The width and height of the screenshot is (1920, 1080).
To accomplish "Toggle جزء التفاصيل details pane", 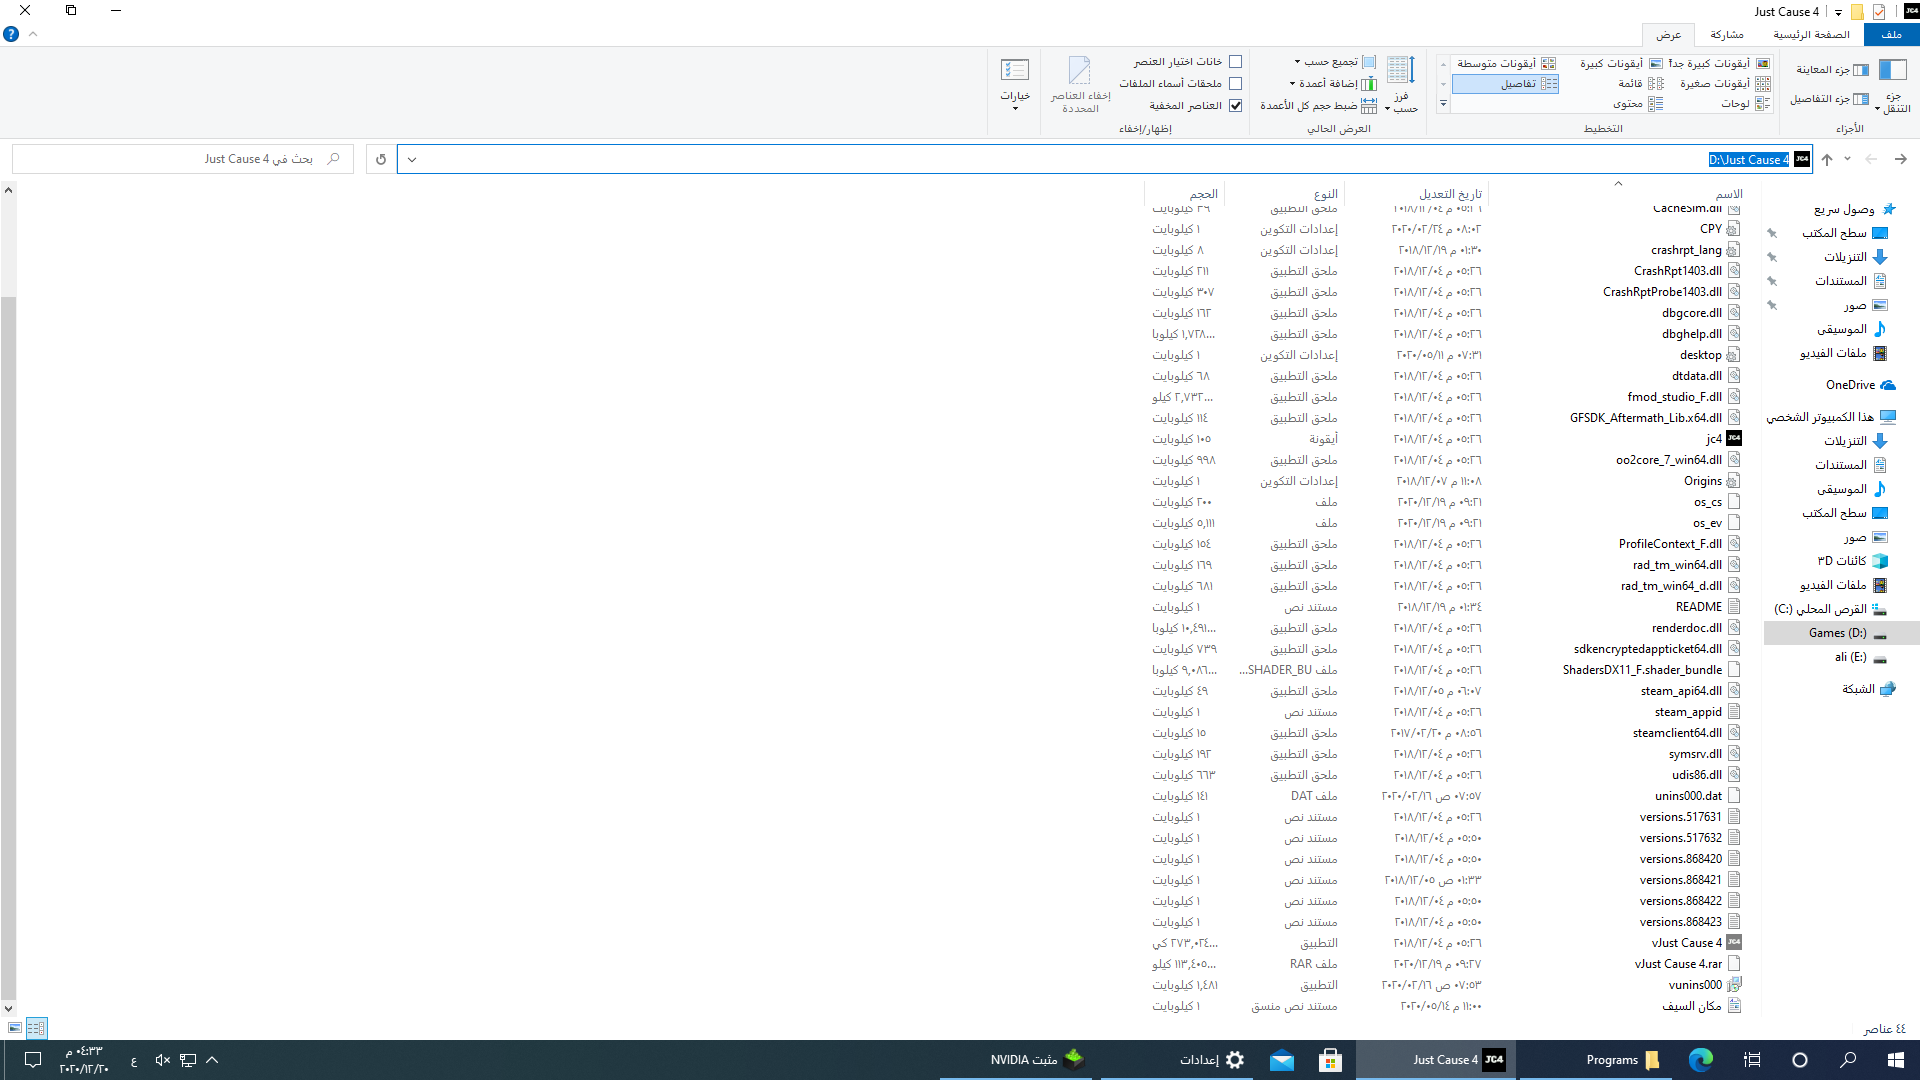I will [x=1829, y=99].
